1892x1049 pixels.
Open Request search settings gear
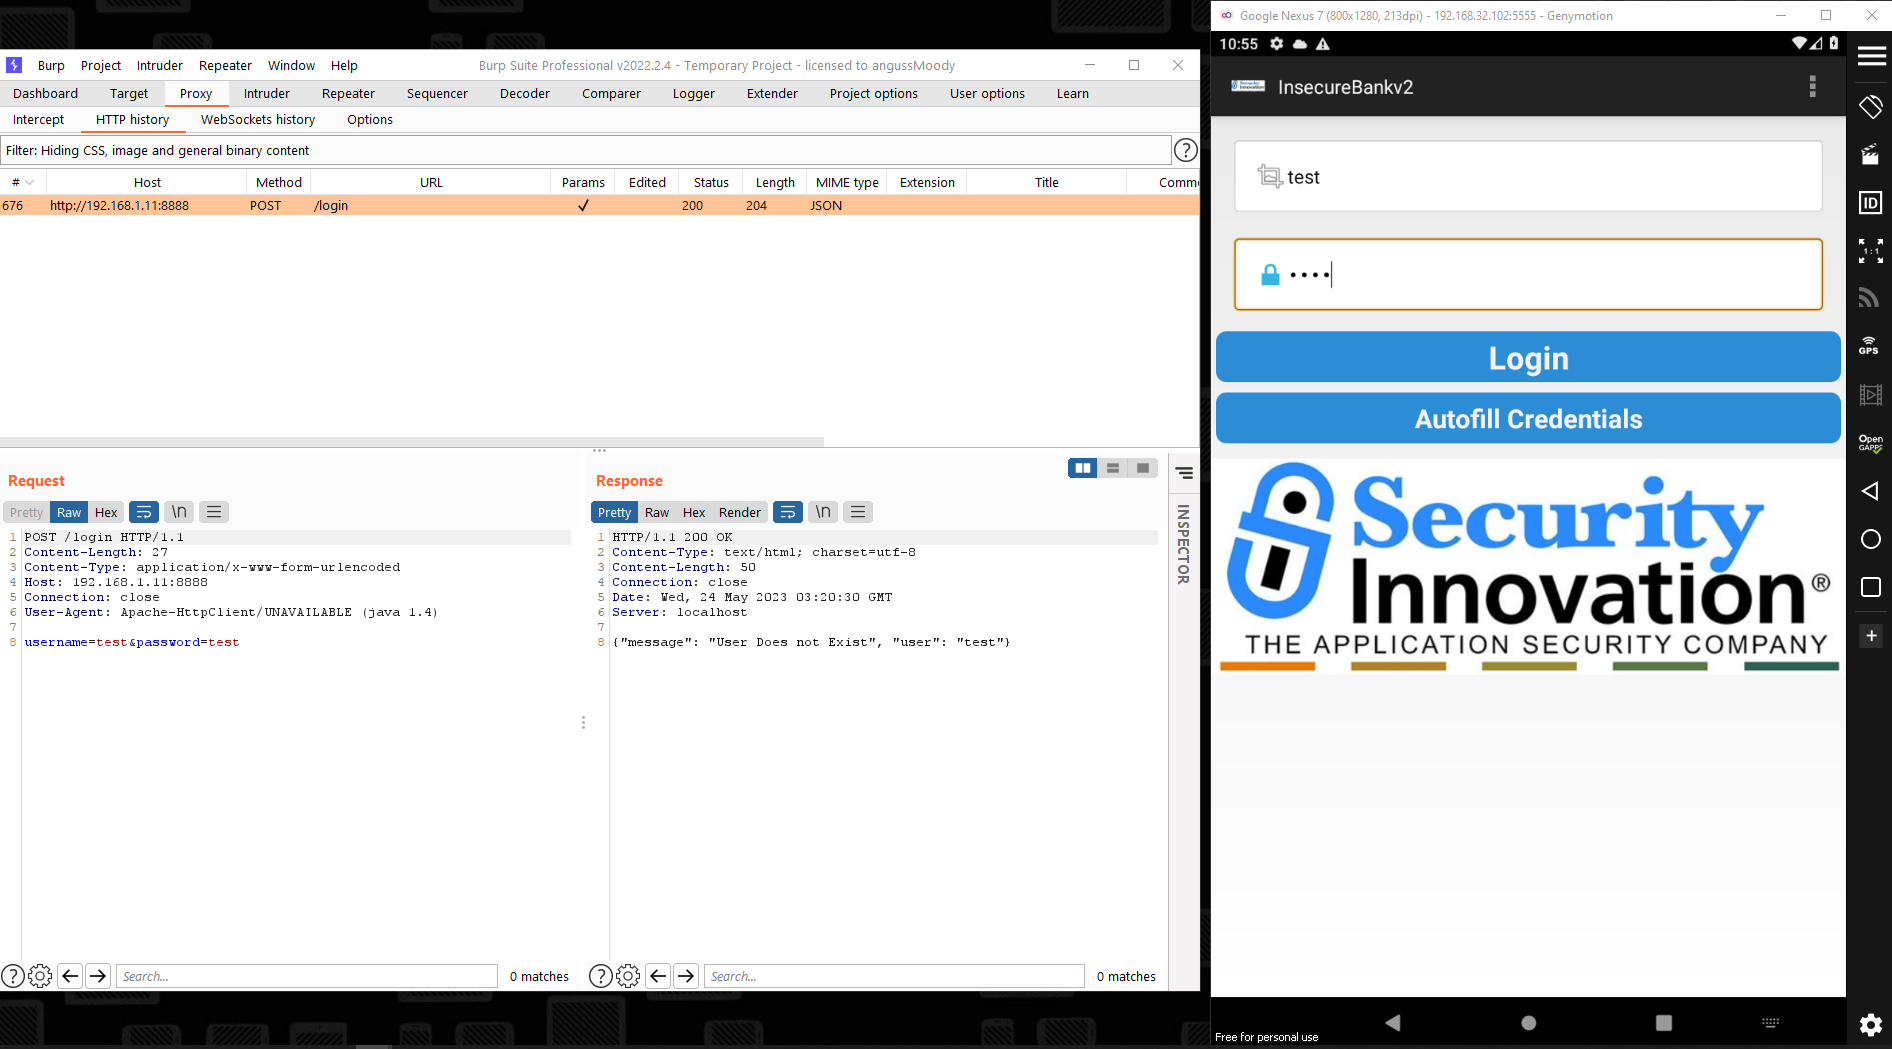point(40,976)
